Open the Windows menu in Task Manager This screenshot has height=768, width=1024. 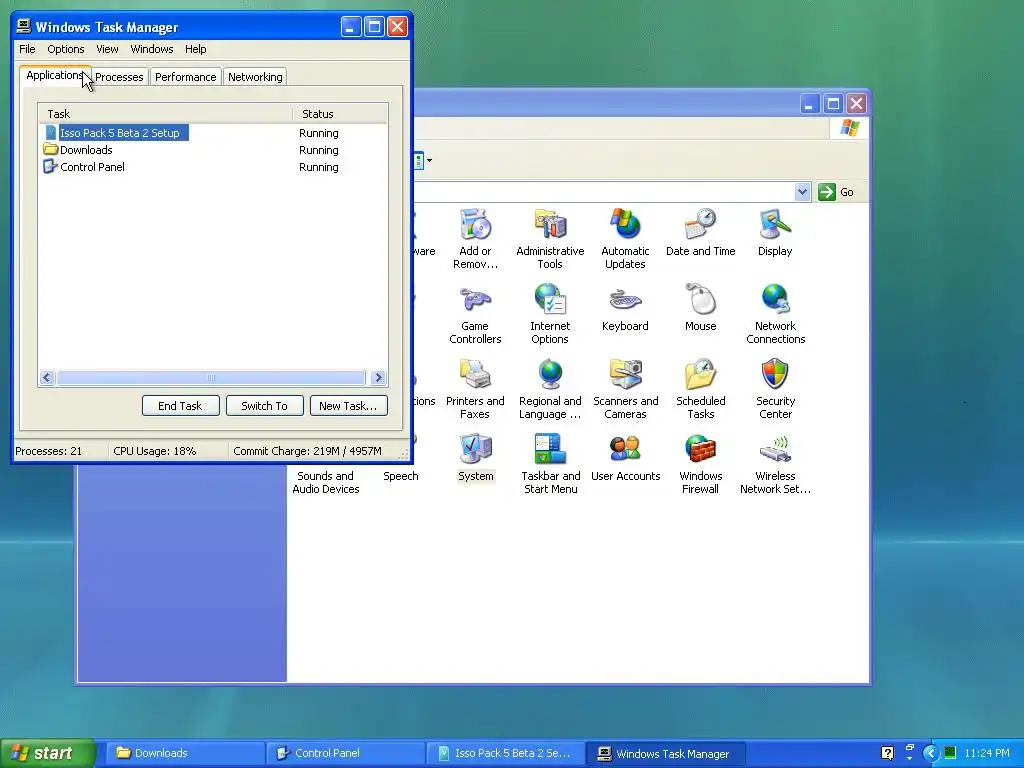(x=152, y=49)
